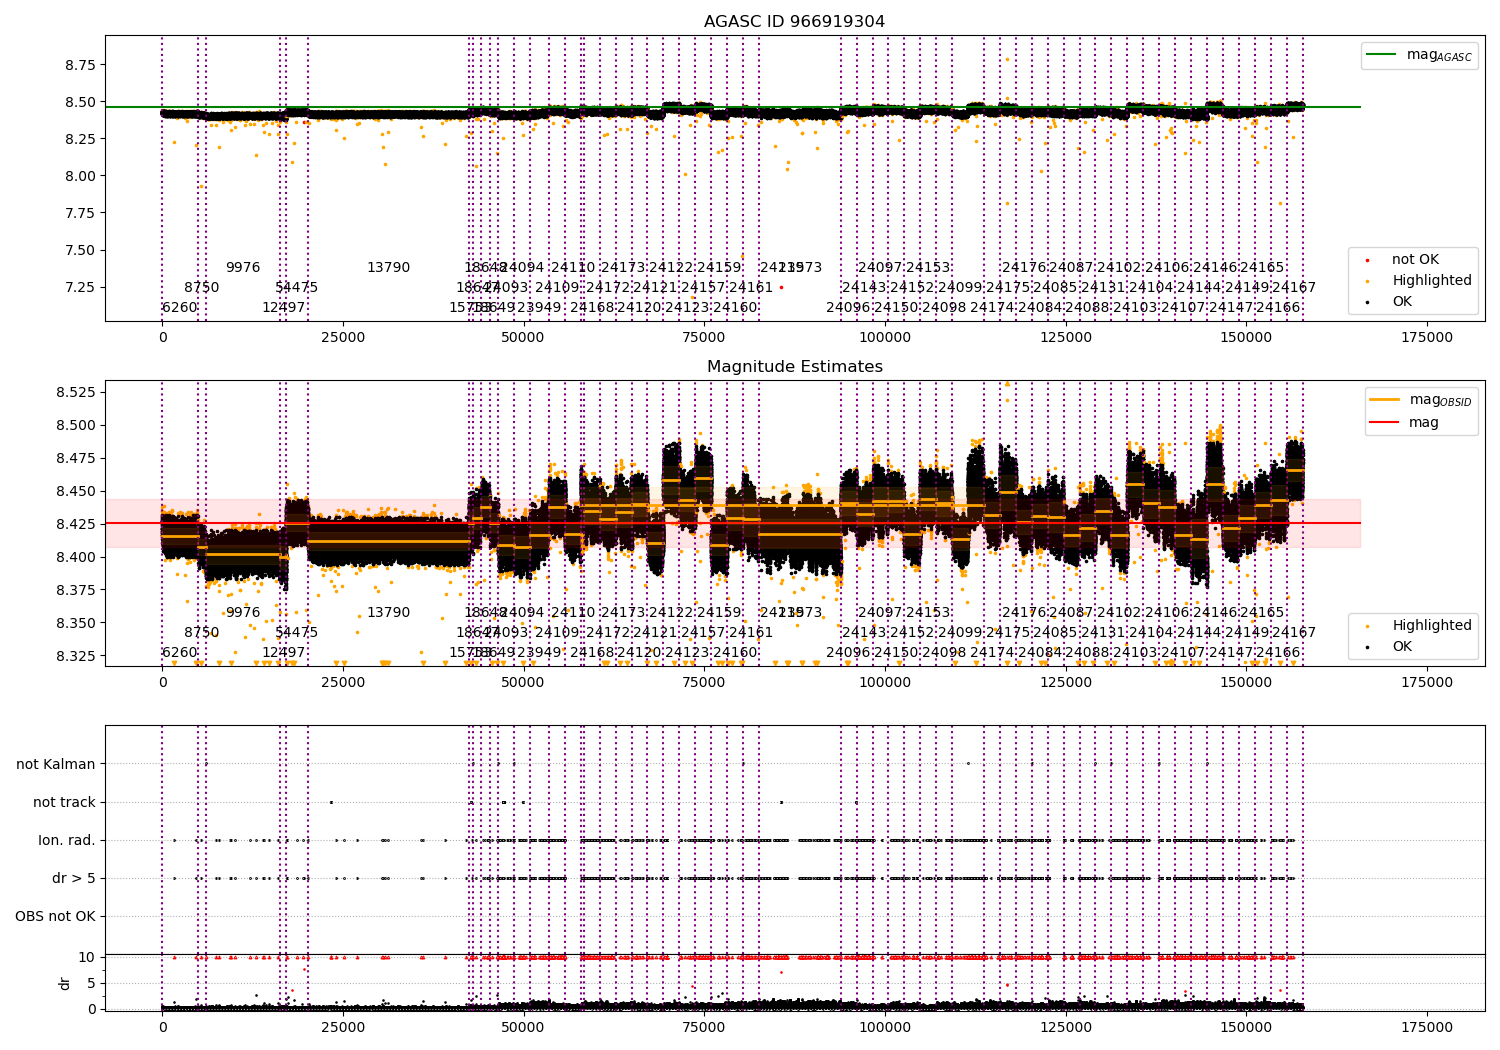Click obsid label 13790 in the middle plot
This screenshot has width=1500, height=1050.
click(388, 613)
